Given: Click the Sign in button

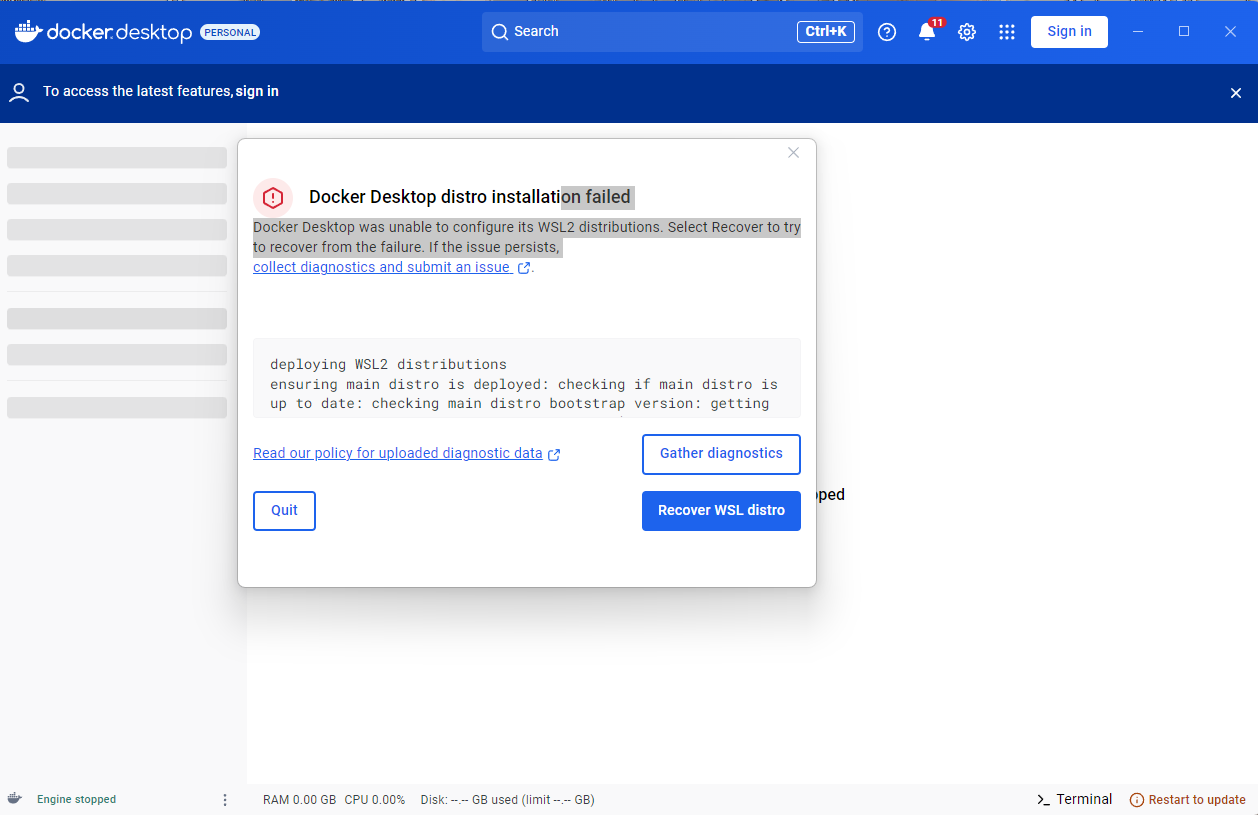Looking at the screenshot, I should (1069, 32).
